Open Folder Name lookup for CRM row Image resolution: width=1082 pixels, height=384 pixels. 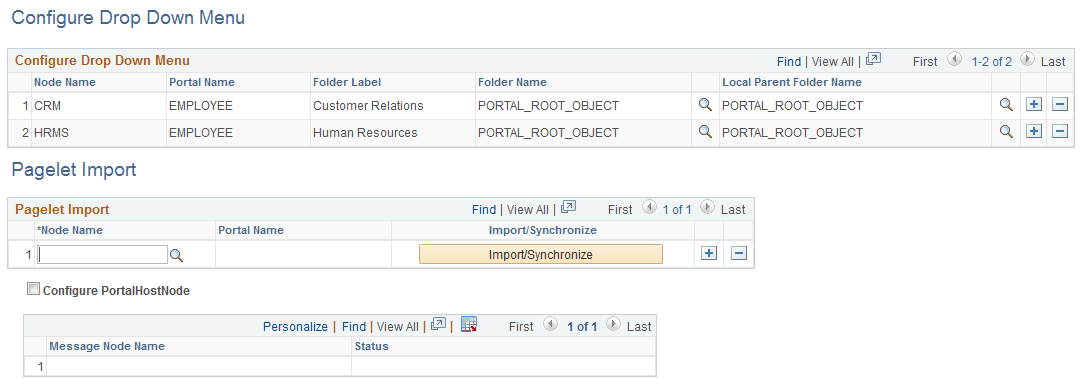pos(705,105)
